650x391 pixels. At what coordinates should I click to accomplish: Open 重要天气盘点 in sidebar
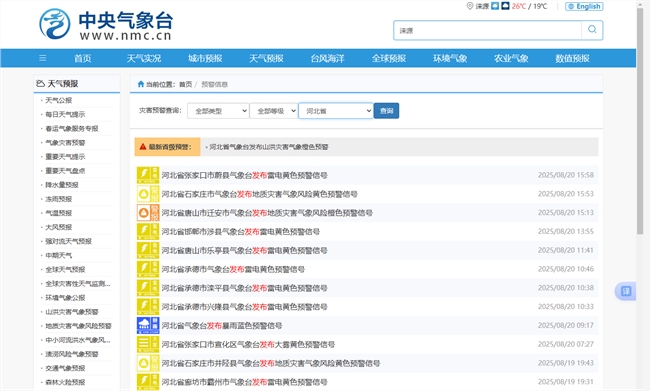tap(65, 171)
